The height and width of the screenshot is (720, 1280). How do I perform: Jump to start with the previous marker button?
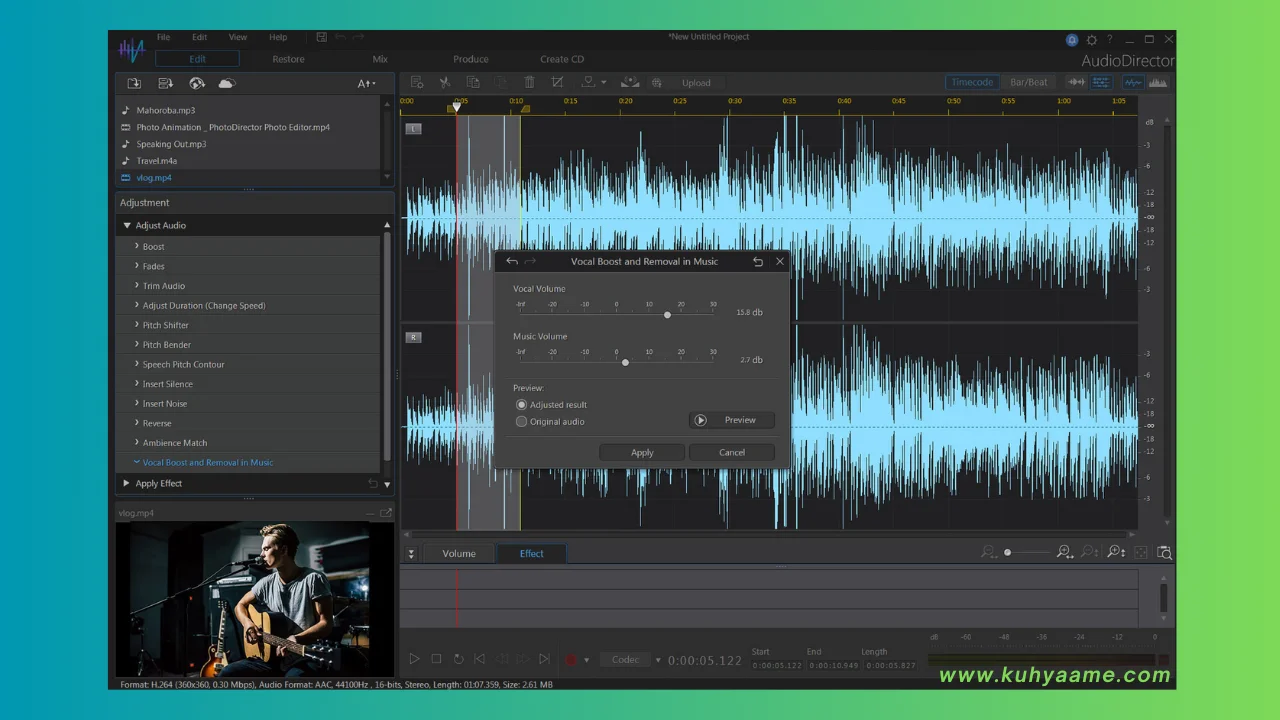(x=479, y=659)
